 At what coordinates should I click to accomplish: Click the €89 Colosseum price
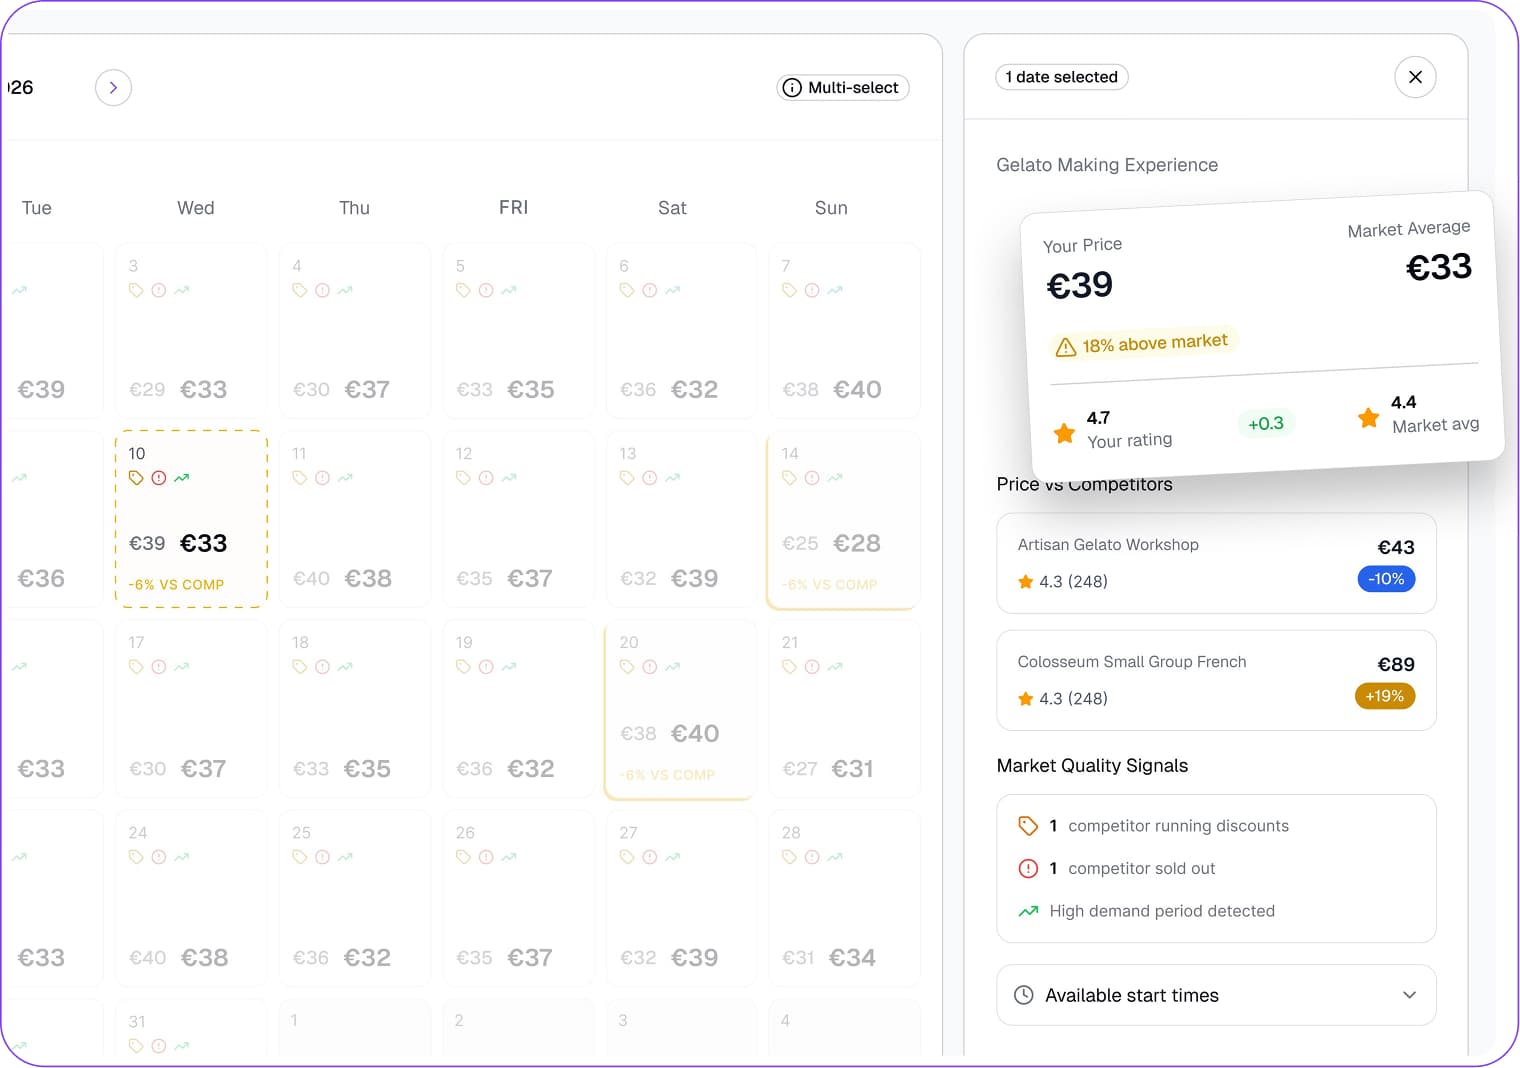(1396, 665)
